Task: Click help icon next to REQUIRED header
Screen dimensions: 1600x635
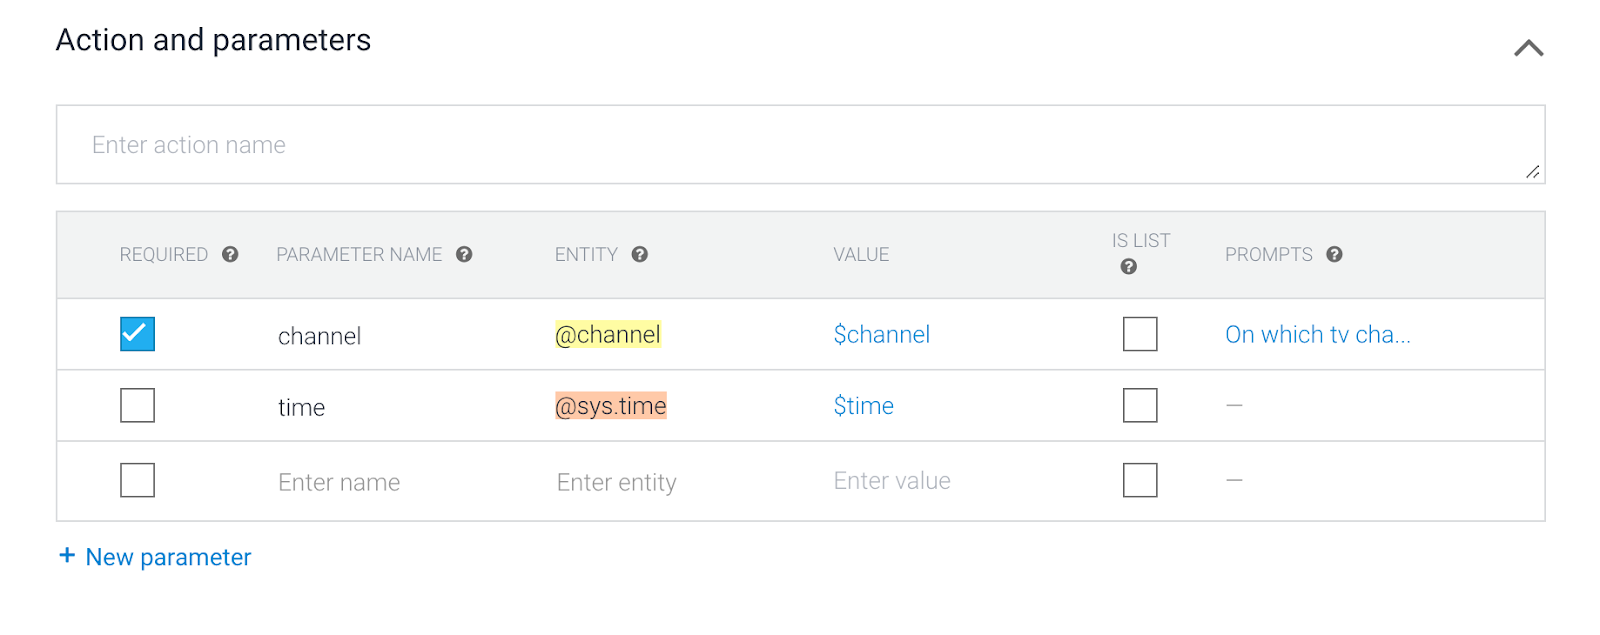Action: (x=230, y=255)
